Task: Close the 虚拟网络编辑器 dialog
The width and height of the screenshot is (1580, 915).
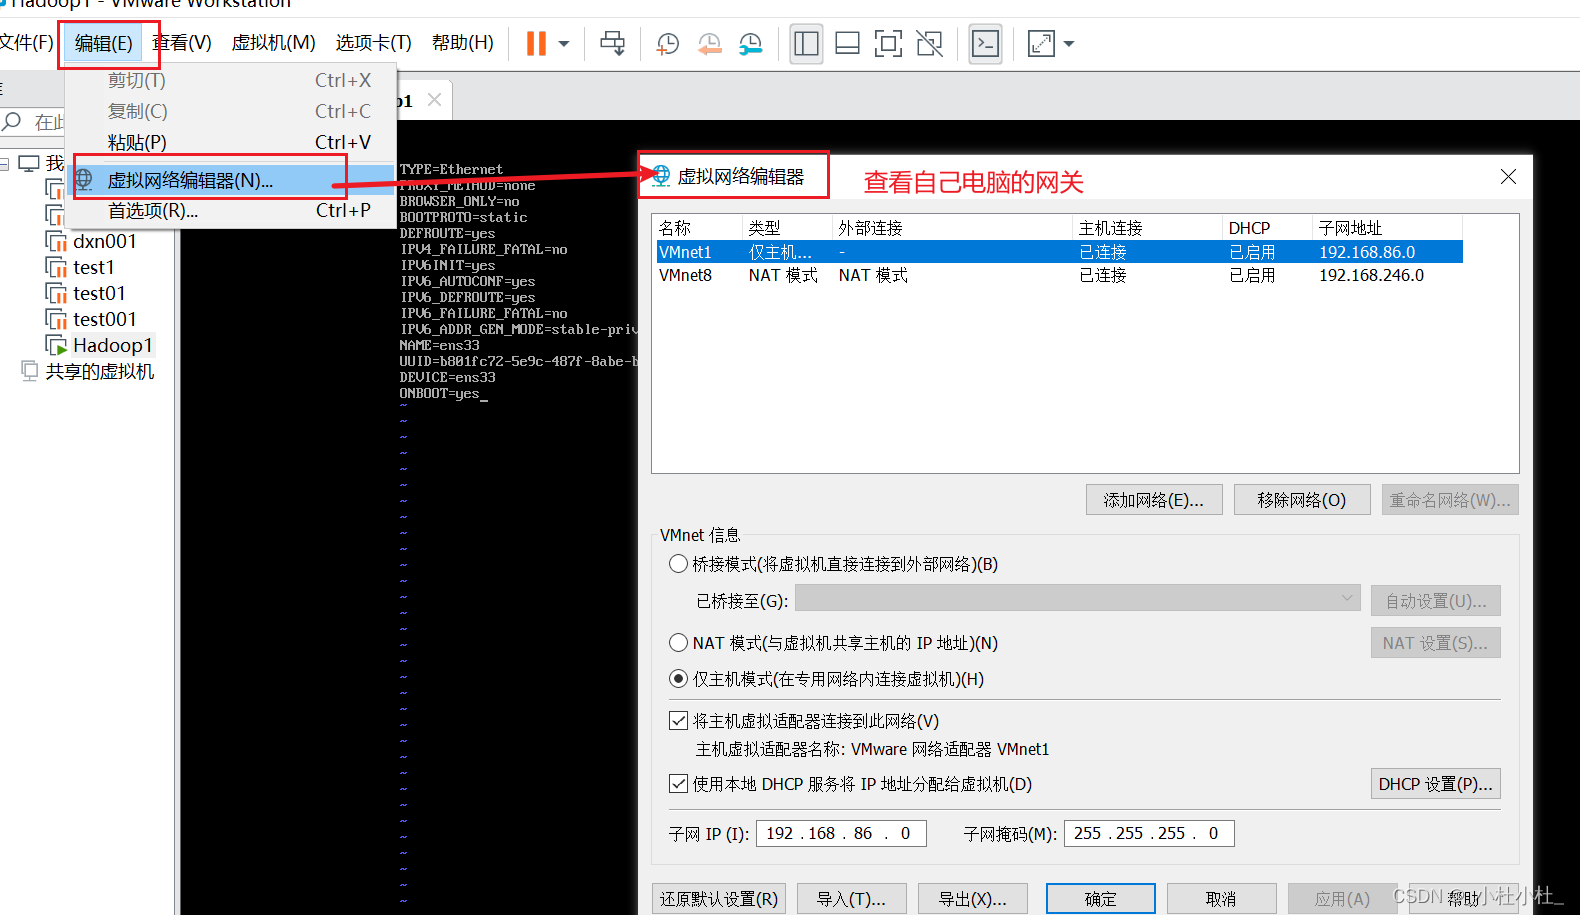Action: 1508,177
